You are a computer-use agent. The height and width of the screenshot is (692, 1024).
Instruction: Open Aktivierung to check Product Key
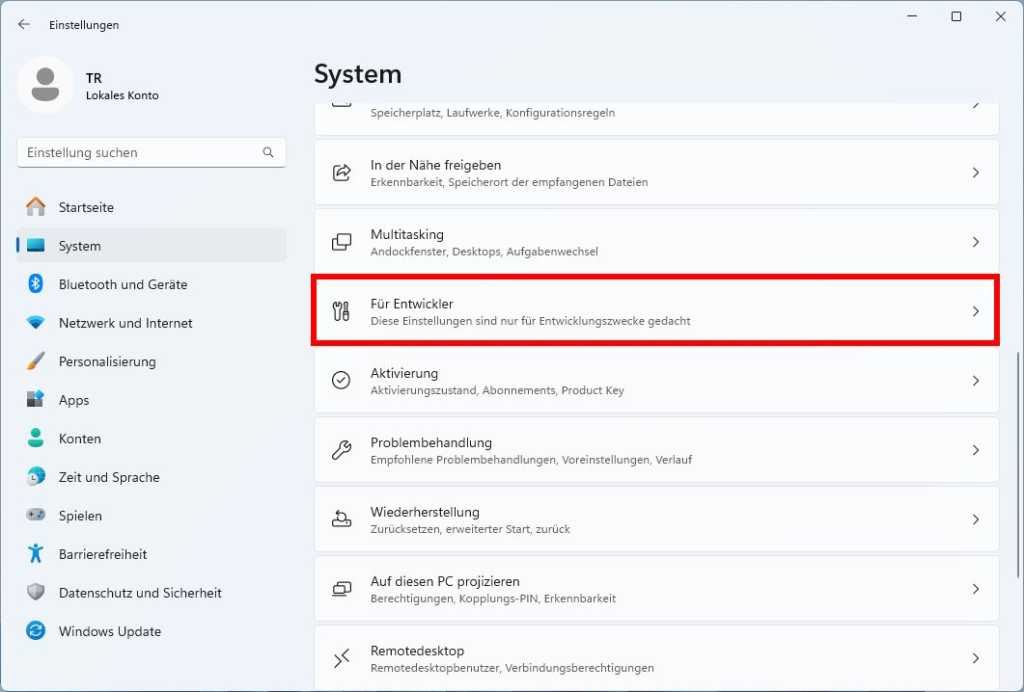[656, 380]
